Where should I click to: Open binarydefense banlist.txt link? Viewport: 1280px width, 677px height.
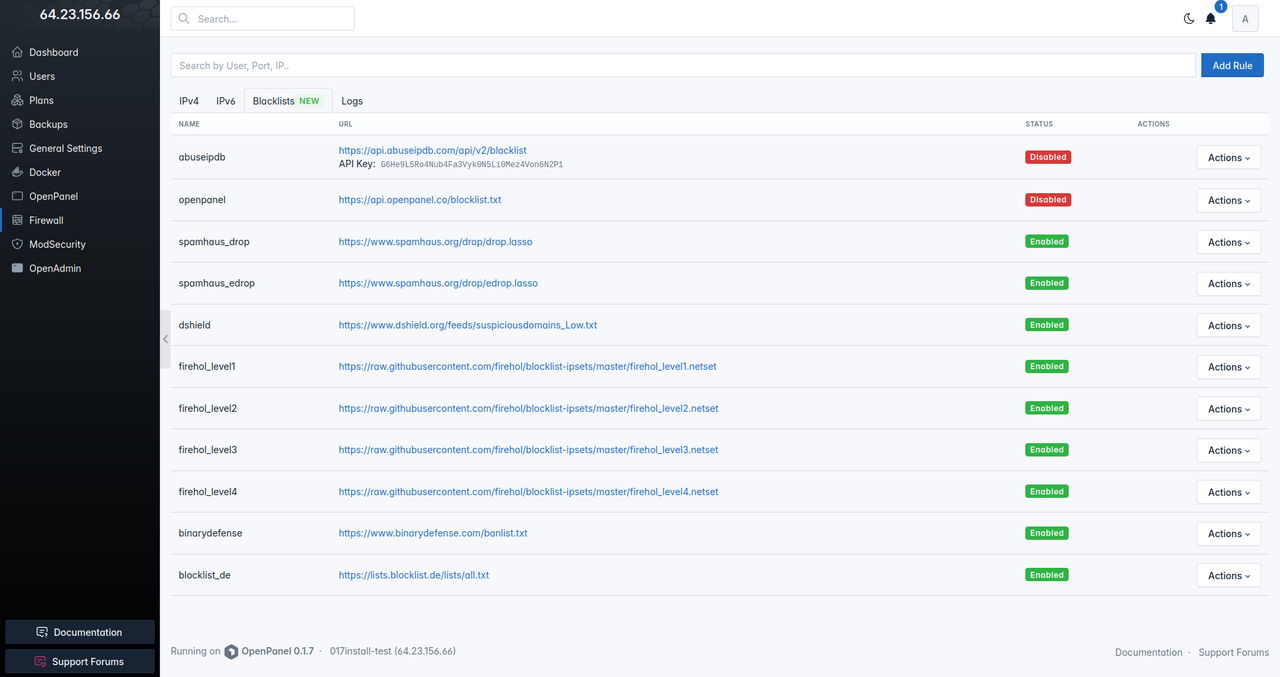point(433,533)
